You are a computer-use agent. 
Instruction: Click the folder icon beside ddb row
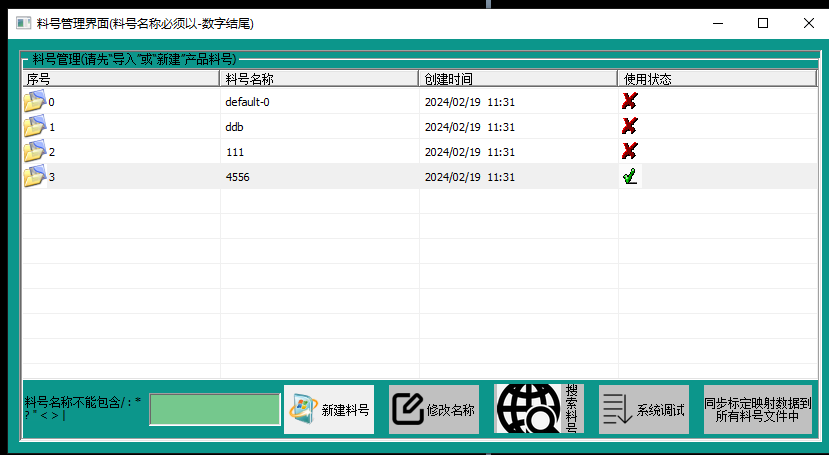[x=35, y=126]
